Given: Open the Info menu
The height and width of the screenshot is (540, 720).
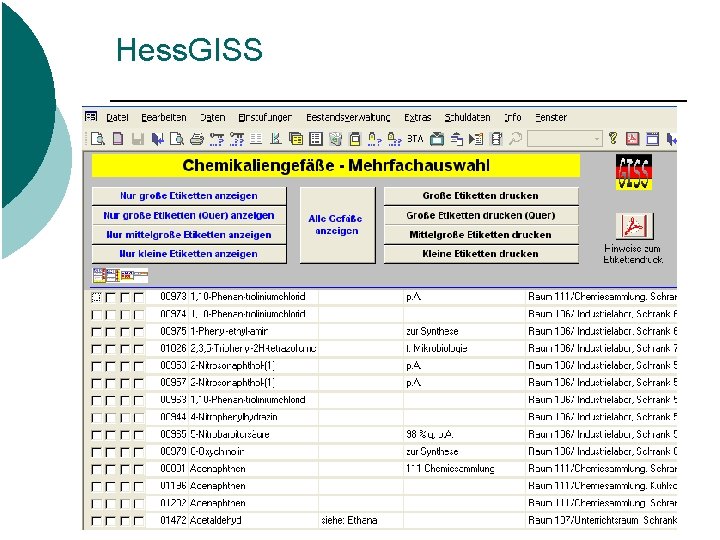Looking at the screenshot, I should click(512, 118).
